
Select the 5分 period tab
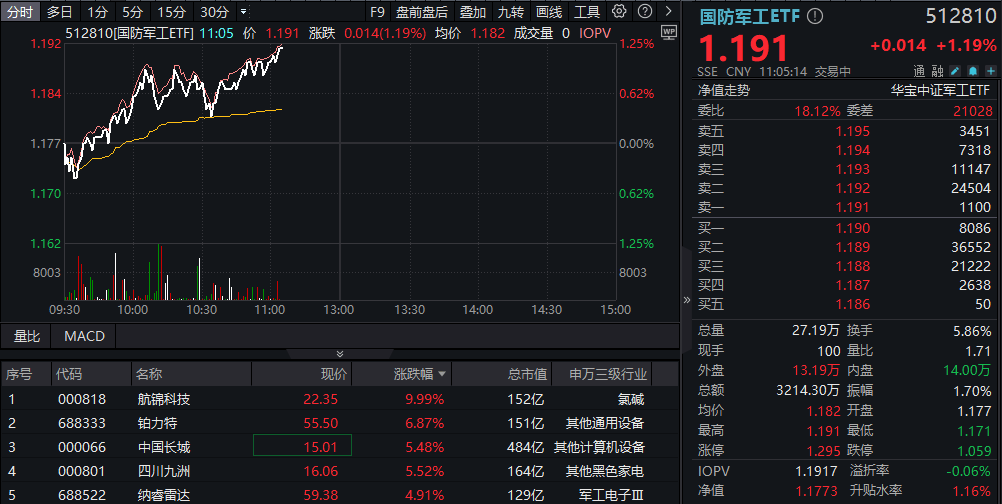point(132,11)
